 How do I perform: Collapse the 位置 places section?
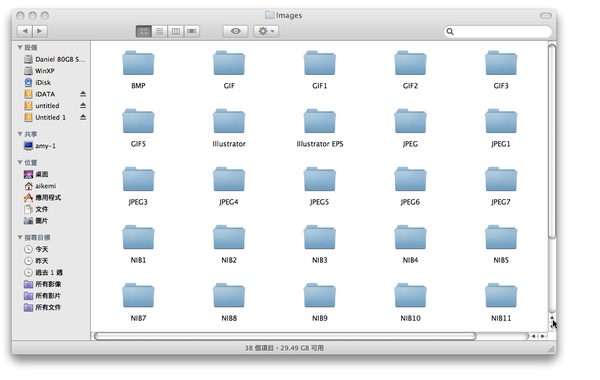20,162
